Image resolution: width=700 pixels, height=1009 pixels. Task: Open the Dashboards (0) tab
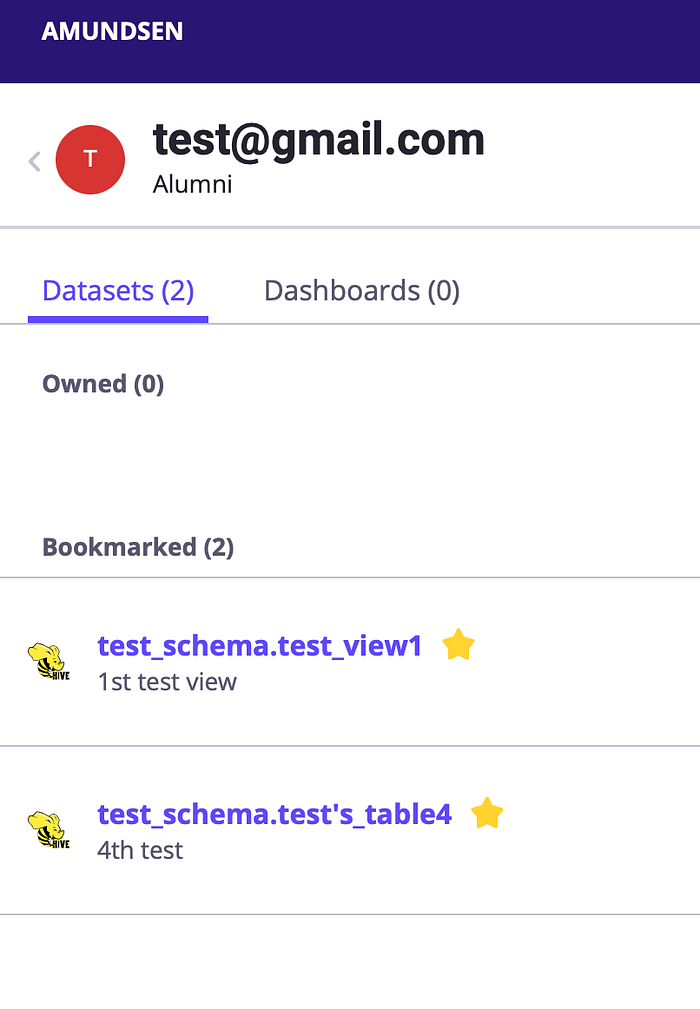click(361, 291)
